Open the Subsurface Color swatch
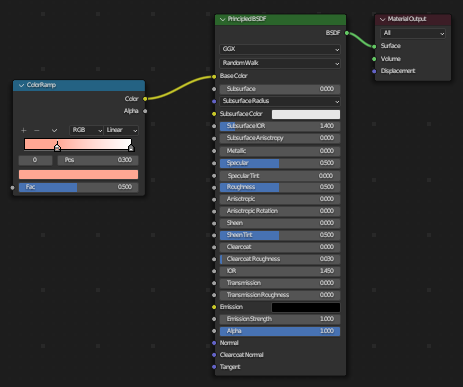This screenshot has height=387, width=463. tap(306, 114)
